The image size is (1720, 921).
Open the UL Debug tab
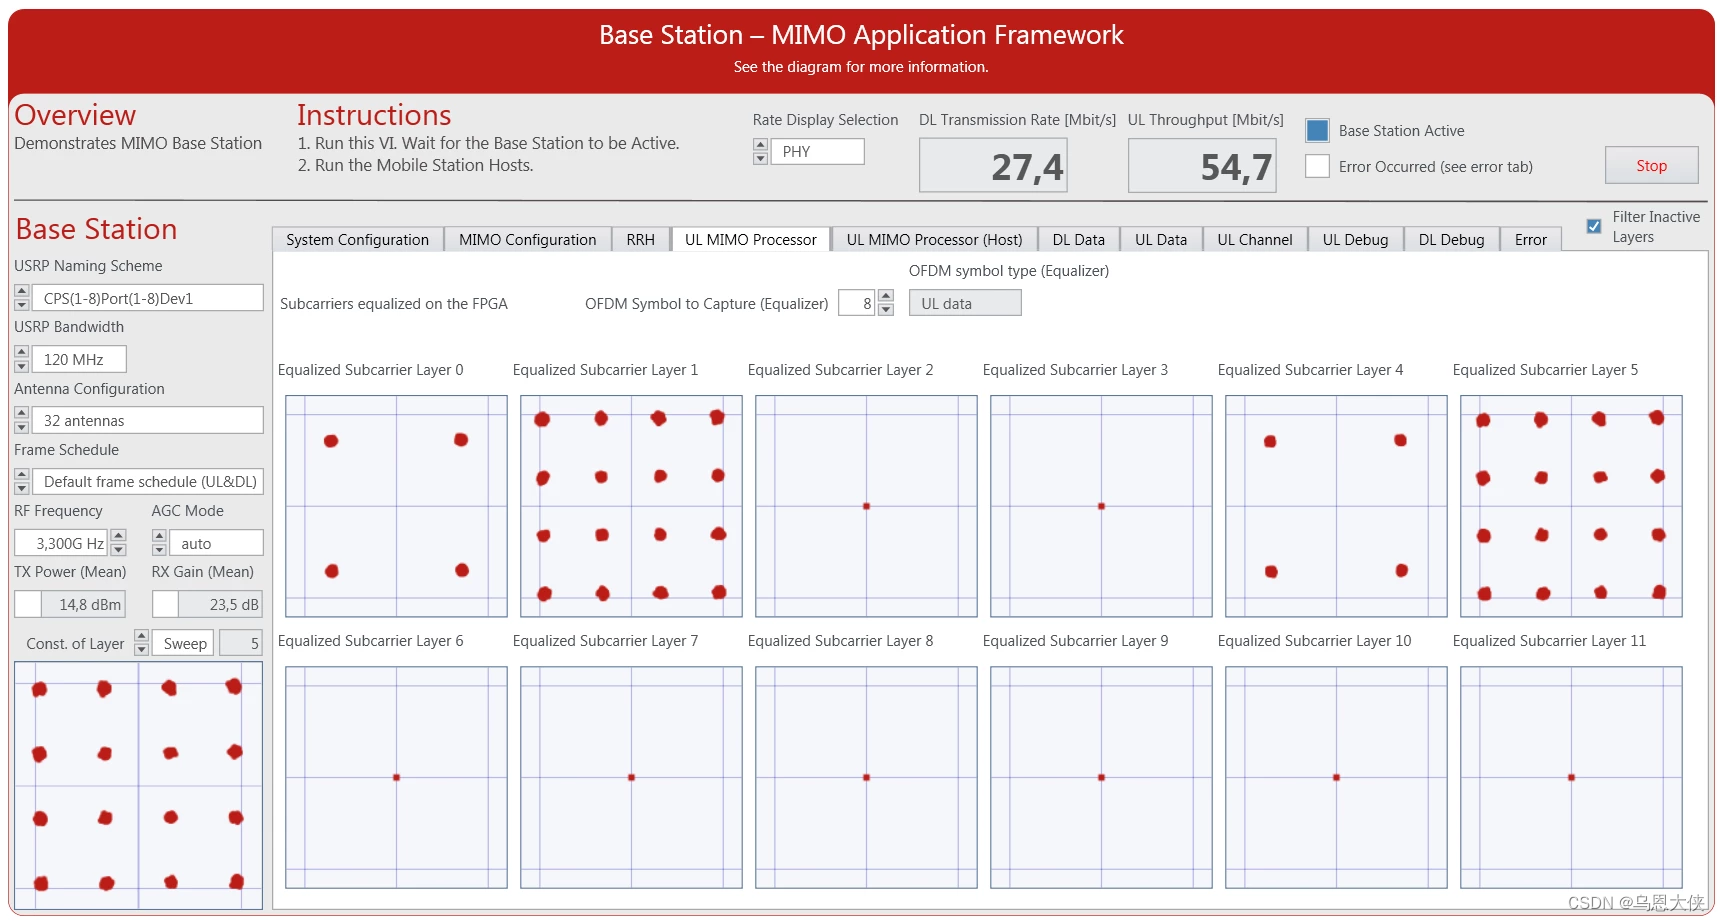(1355, 240)
